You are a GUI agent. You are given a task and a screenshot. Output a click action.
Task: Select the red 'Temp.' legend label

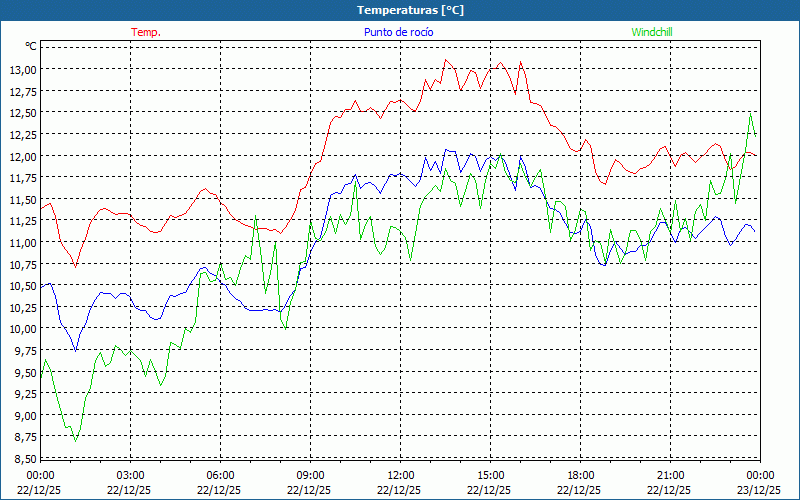(x=146, y=32)
